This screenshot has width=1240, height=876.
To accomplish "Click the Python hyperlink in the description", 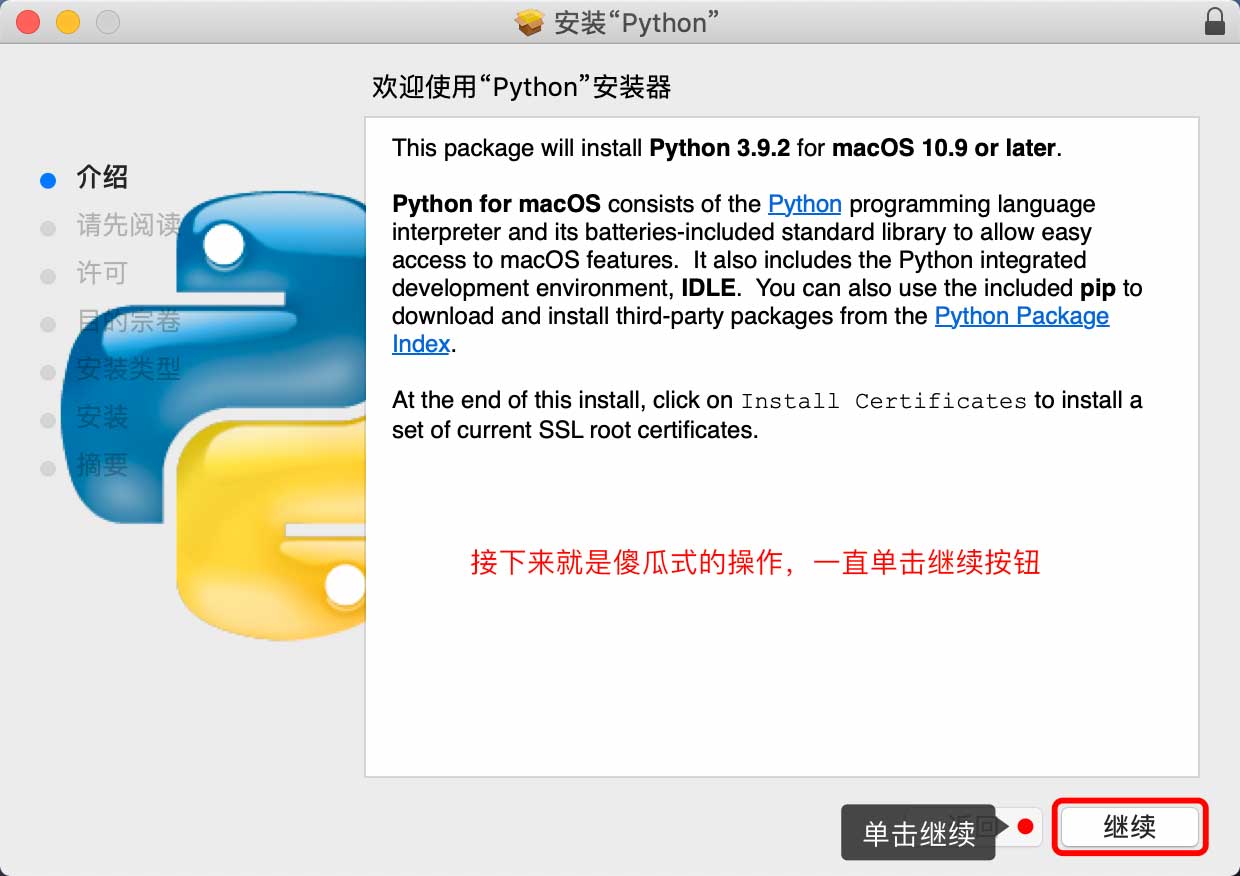I will click(x=804, y=203).
